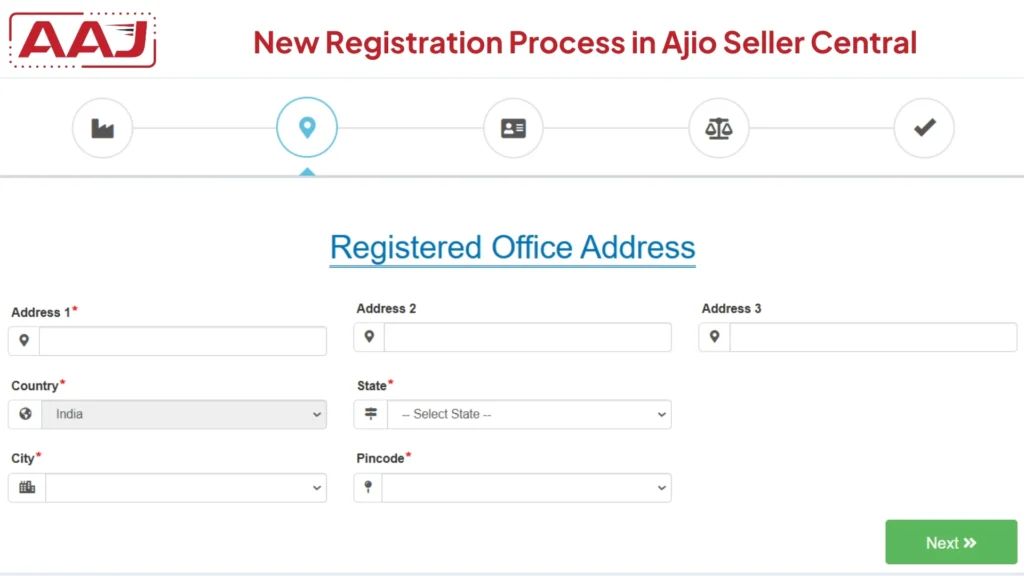Click the checkmark step in the stepper
This screenshot has width=1024, height=576.
(924, 127)
